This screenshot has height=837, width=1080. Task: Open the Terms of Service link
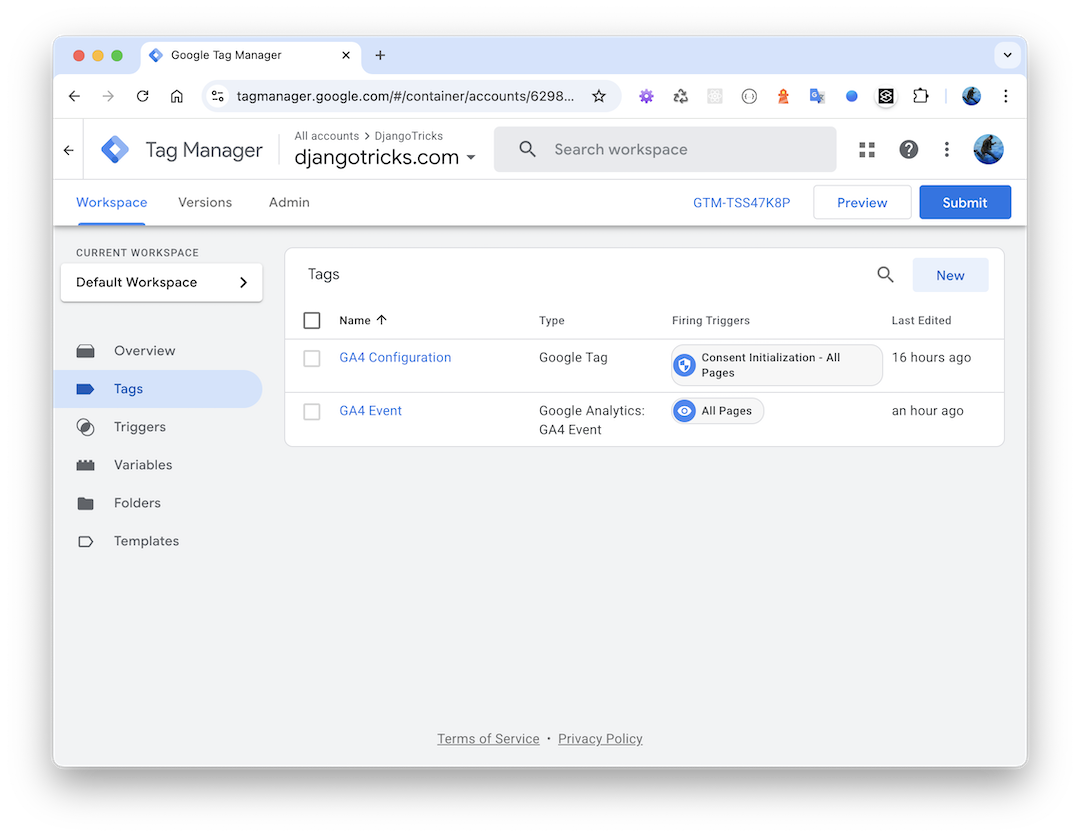[488, 739]
